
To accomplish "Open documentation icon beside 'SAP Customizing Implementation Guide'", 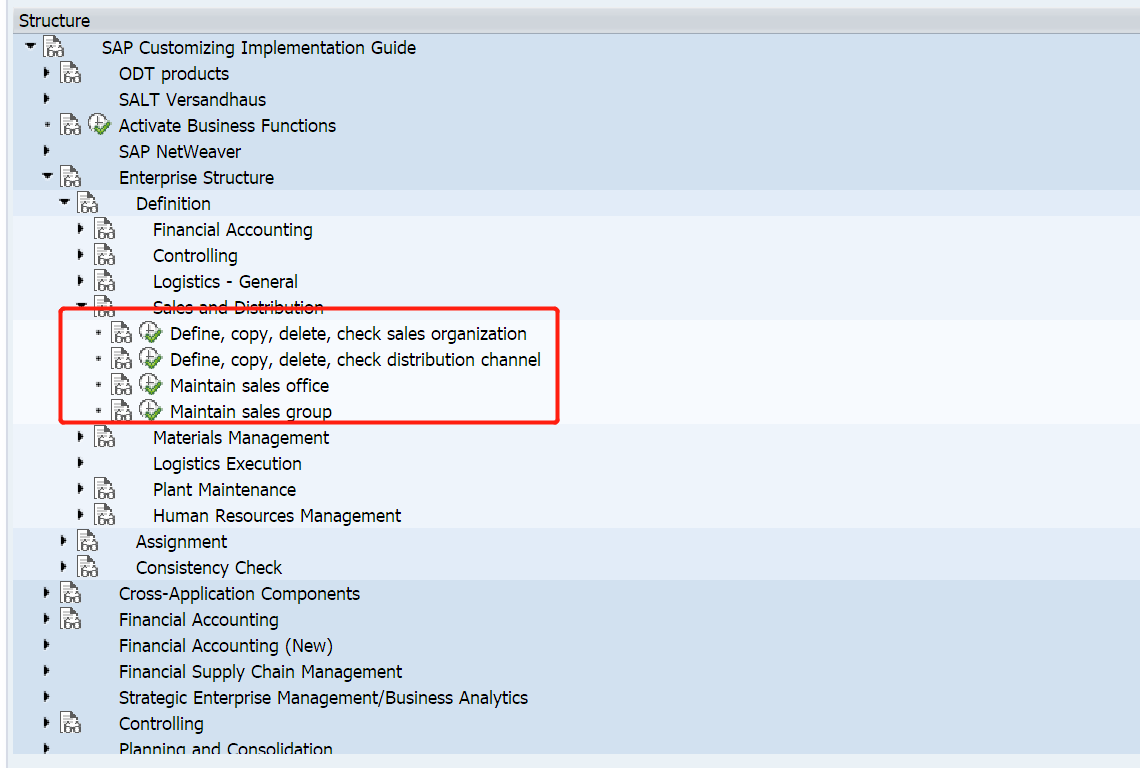I will point(53,46).
